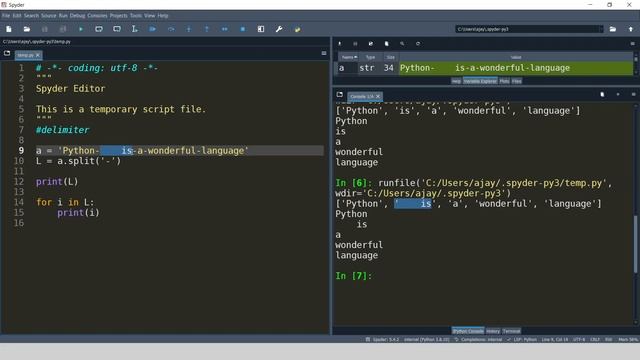The width and height of the screenshot is (640, 360).
Task: Click the debug step-return icon
Action: pos(207,29)
